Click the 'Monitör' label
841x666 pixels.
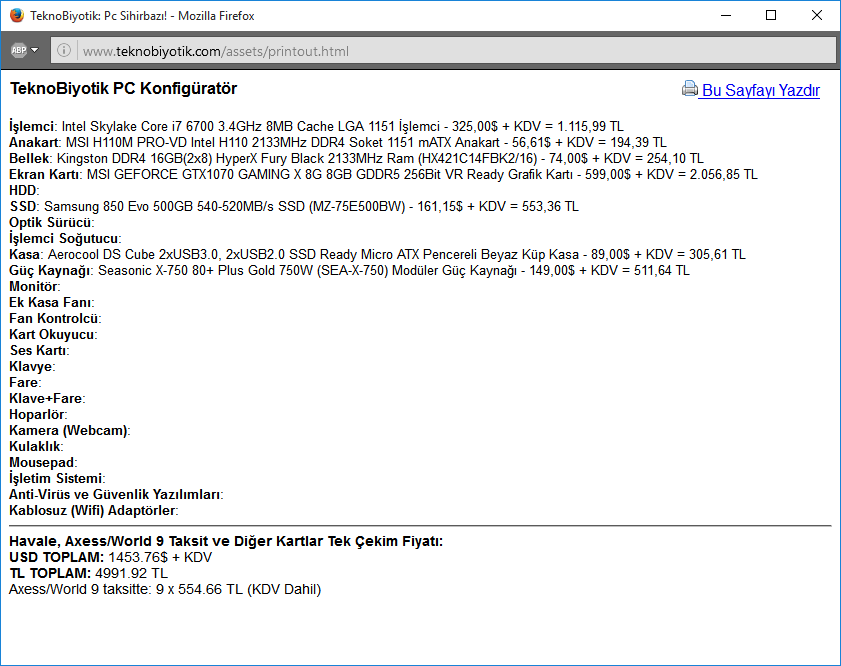(x=34, y=286)
